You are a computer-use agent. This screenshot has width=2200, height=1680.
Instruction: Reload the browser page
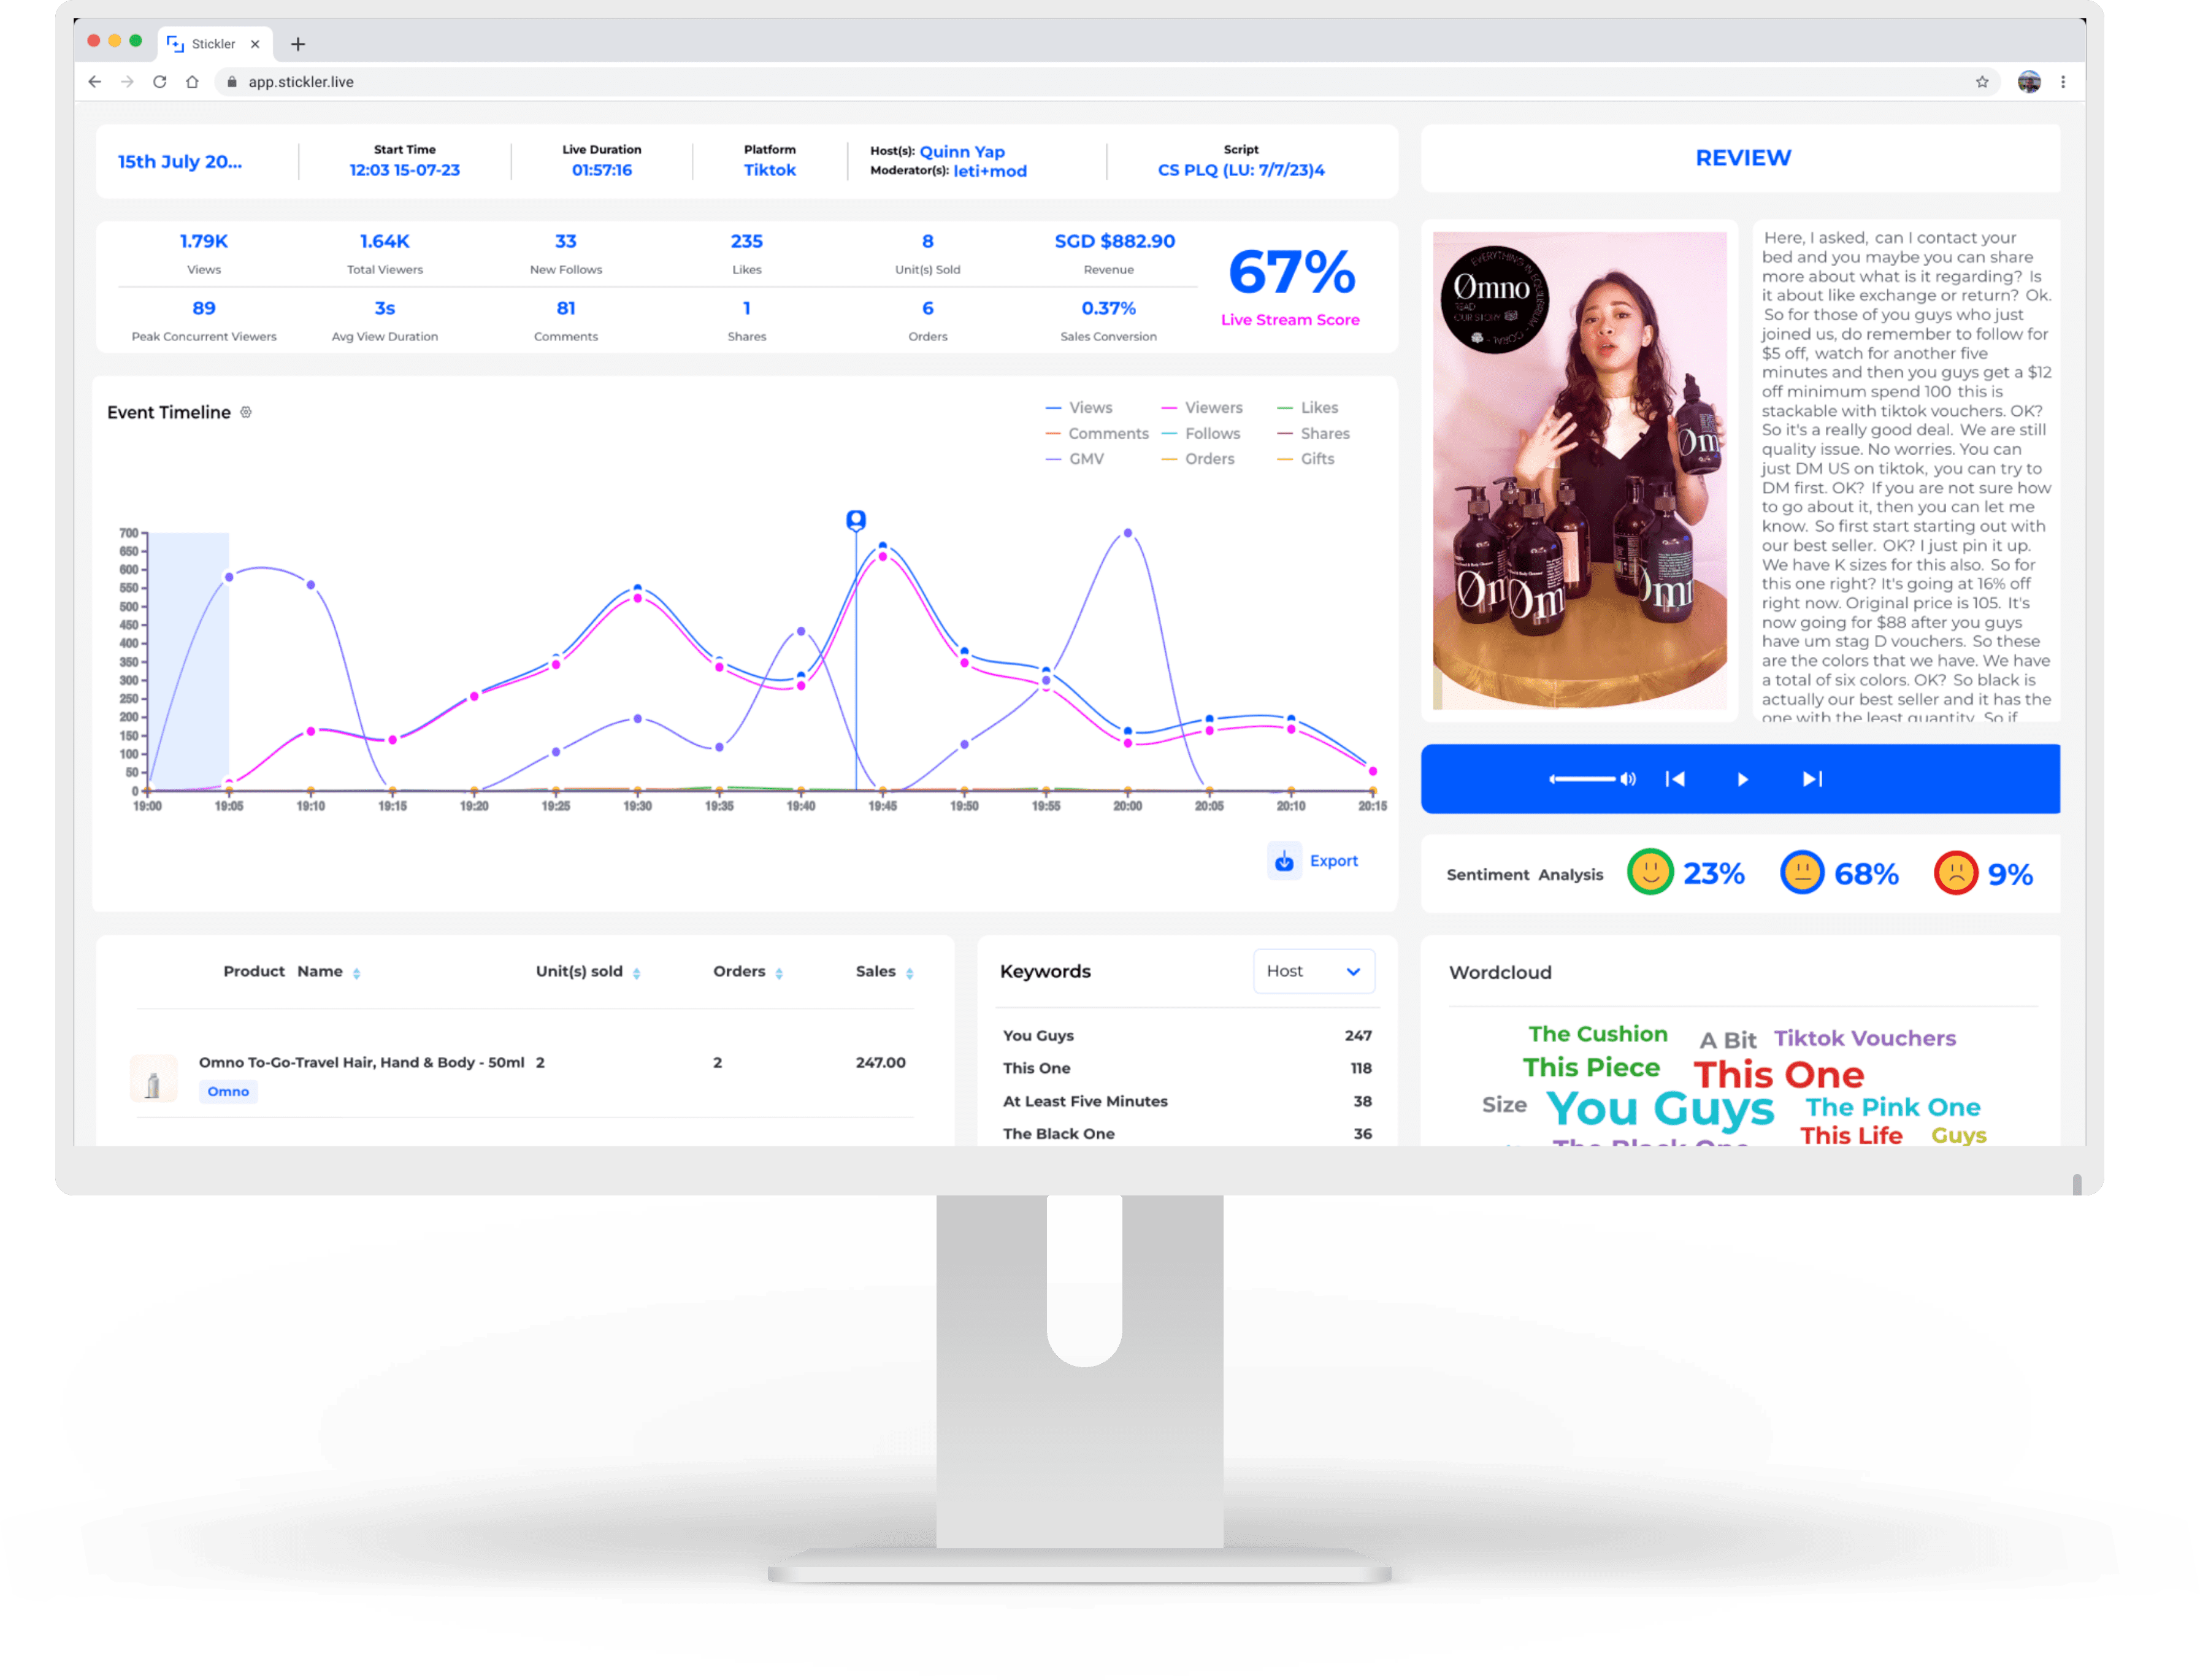(160, 82)
